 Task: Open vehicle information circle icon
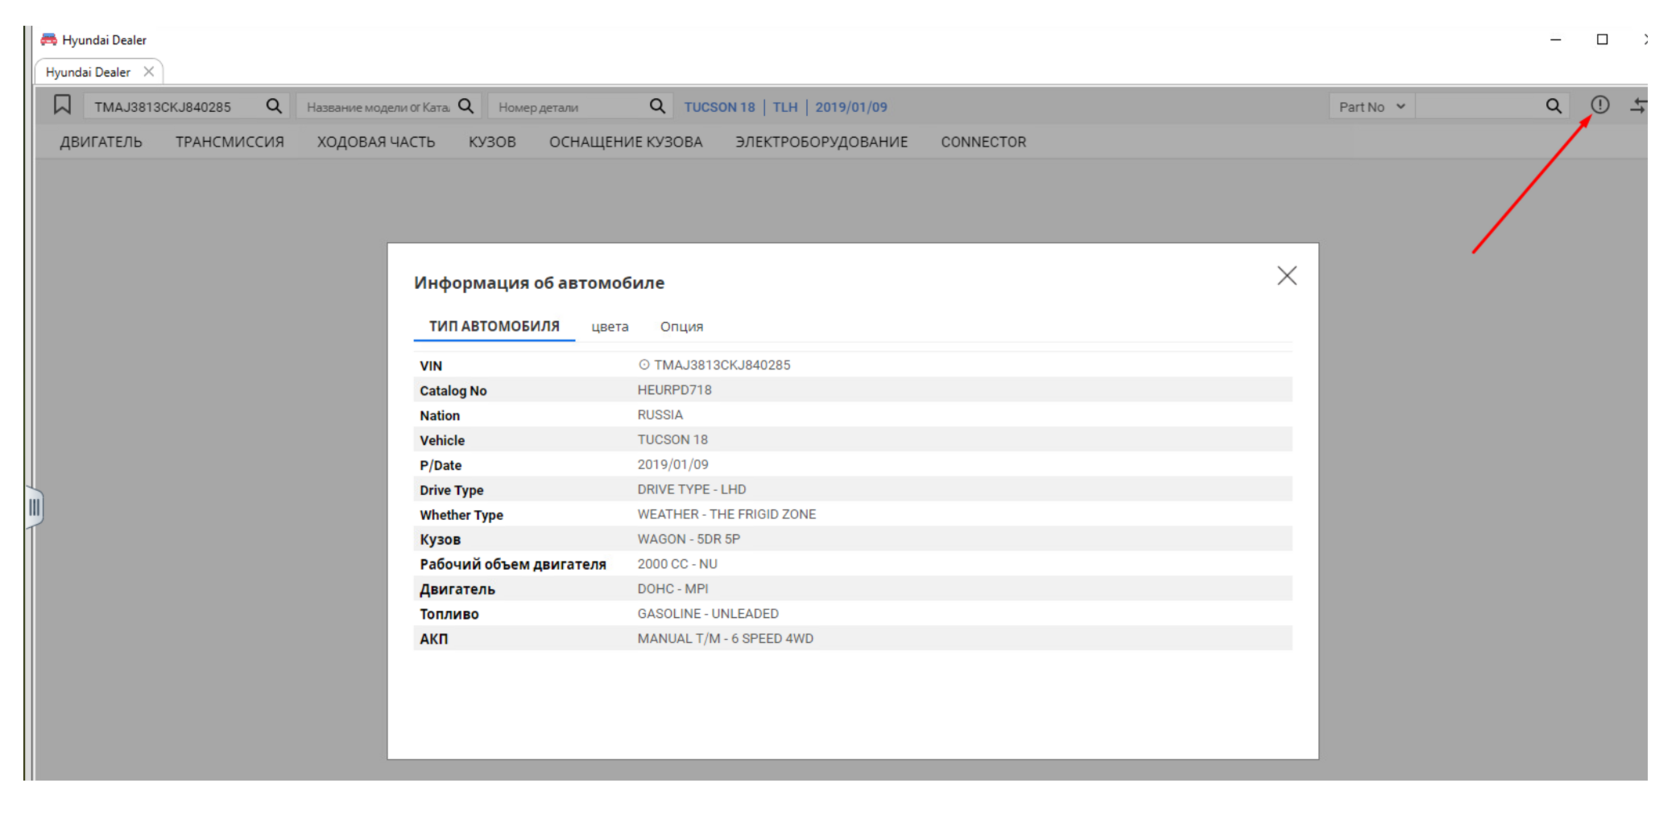pyautogui.click(x=1600, y=105)
